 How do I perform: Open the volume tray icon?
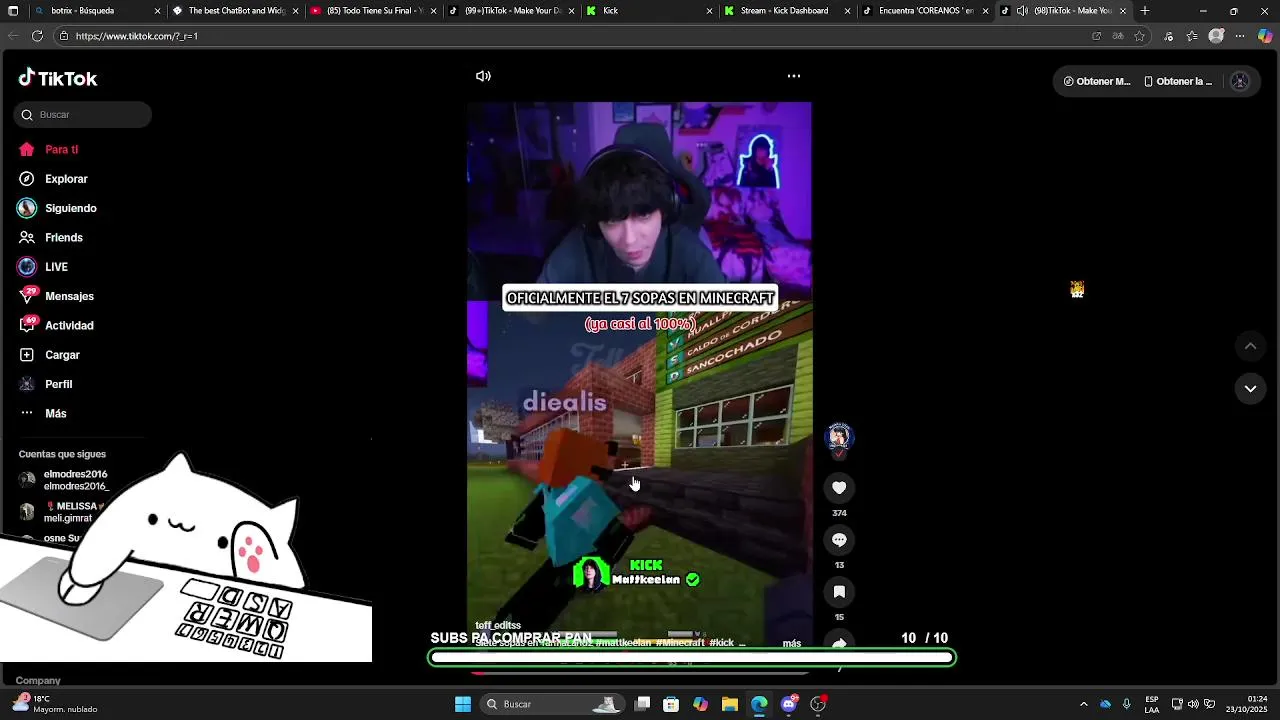click(1193, 705)
